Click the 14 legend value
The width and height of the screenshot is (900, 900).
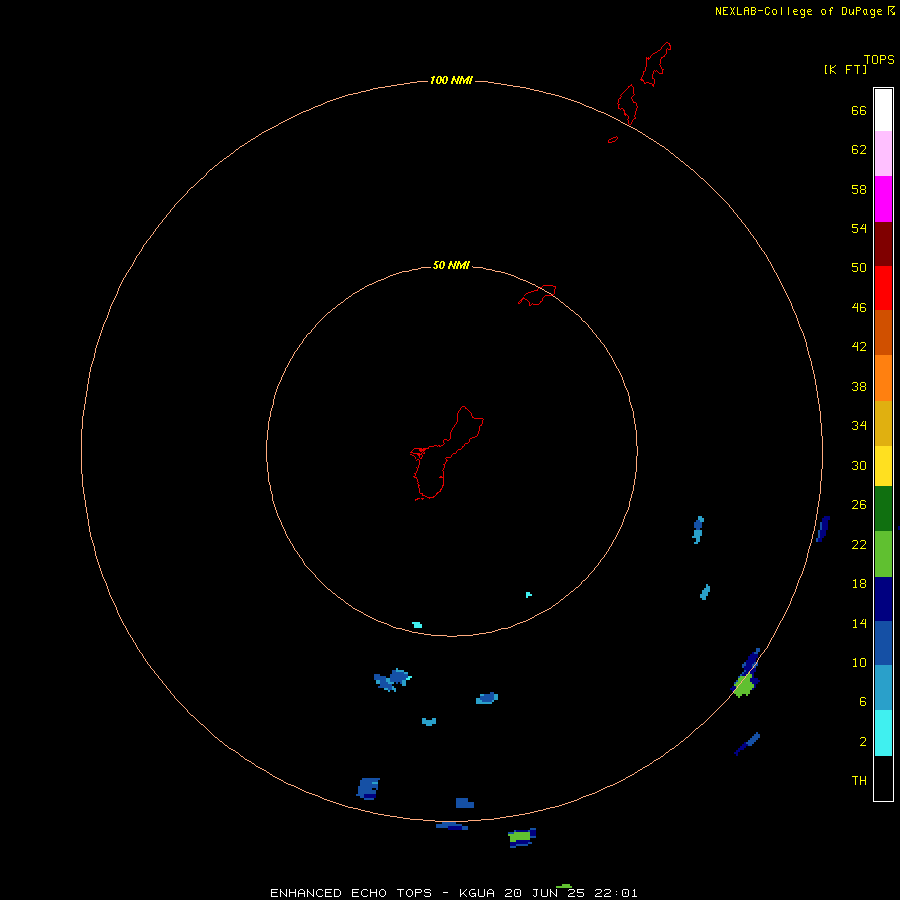tap(859, 623)
